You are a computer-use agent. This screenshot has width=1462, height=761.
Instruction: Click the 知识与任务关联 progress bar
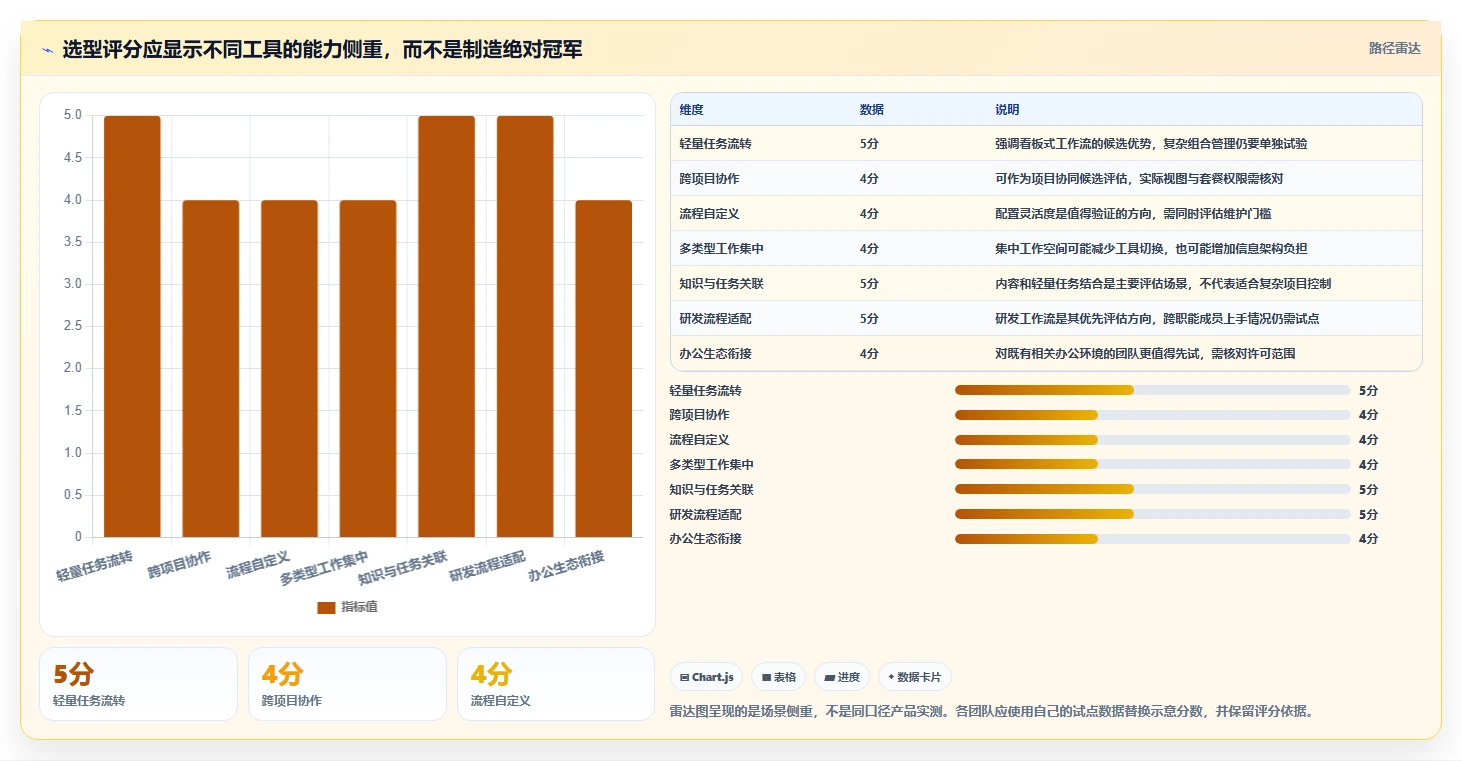tap(1153, 489)
